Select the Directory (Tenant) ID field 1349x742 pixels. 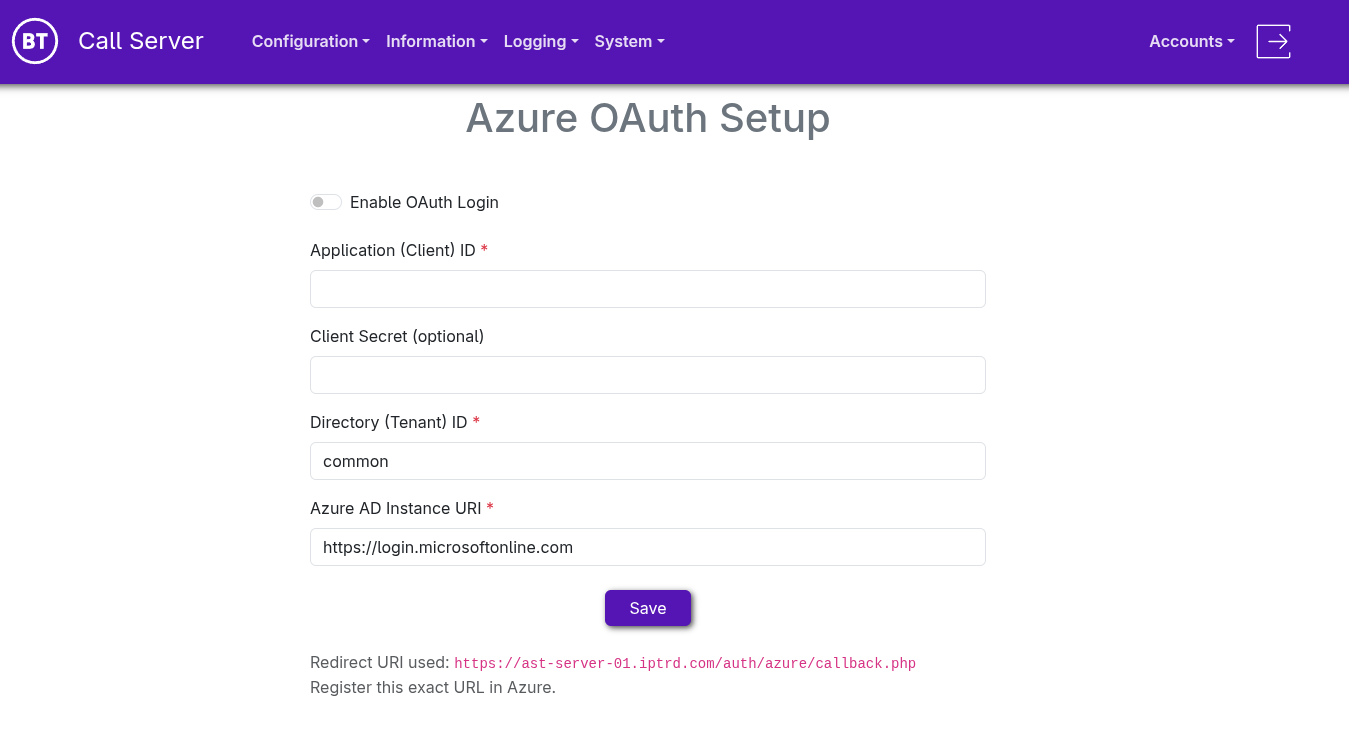tap(648, 461)
